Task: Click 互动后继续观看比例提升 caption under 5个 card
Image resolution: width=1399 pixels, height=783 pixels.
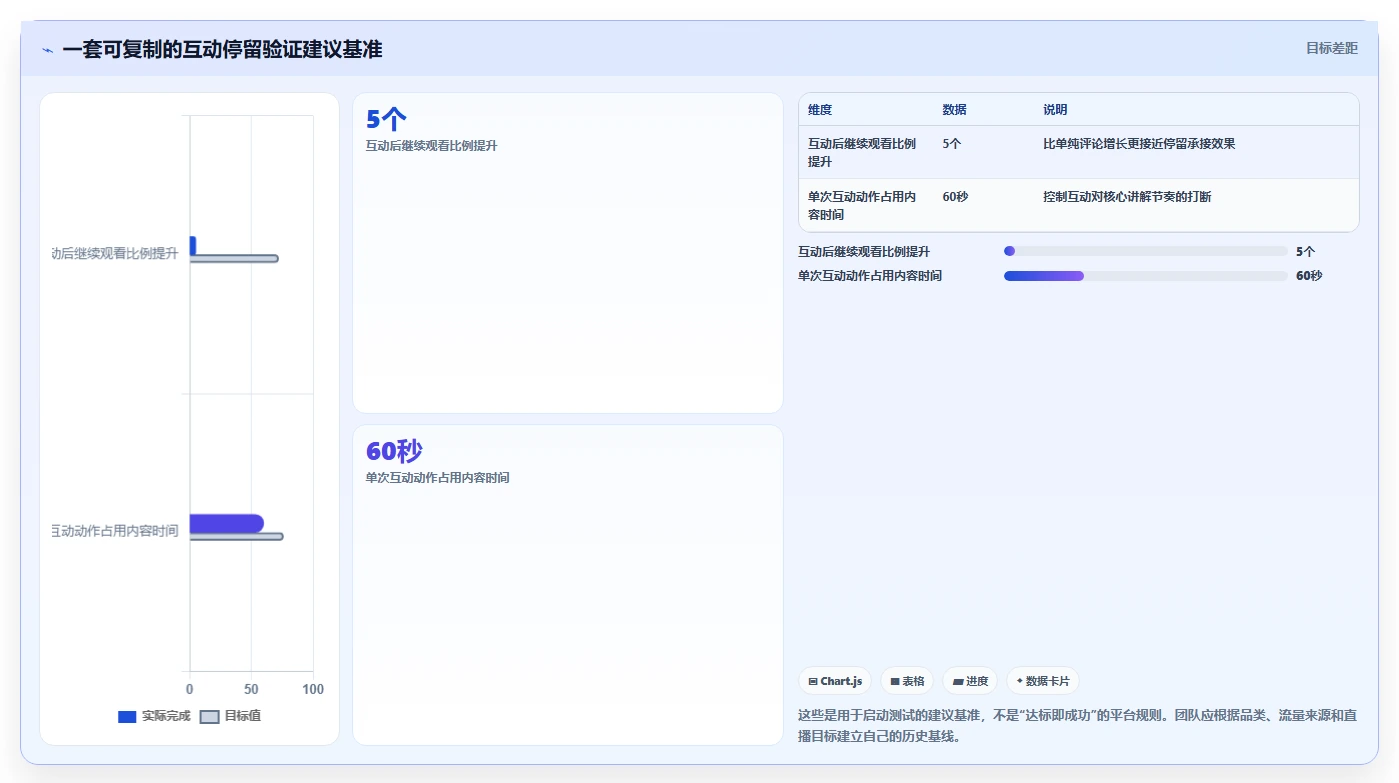Action: (431, 146)
